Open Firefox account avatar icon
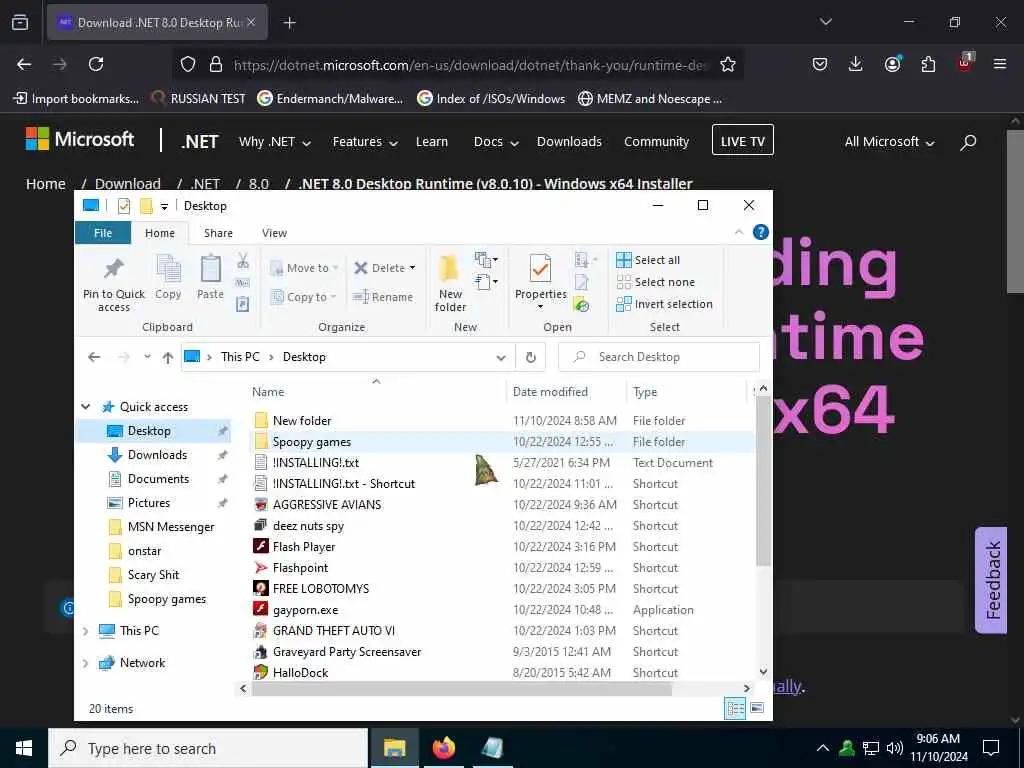 [x=892, y=64]
